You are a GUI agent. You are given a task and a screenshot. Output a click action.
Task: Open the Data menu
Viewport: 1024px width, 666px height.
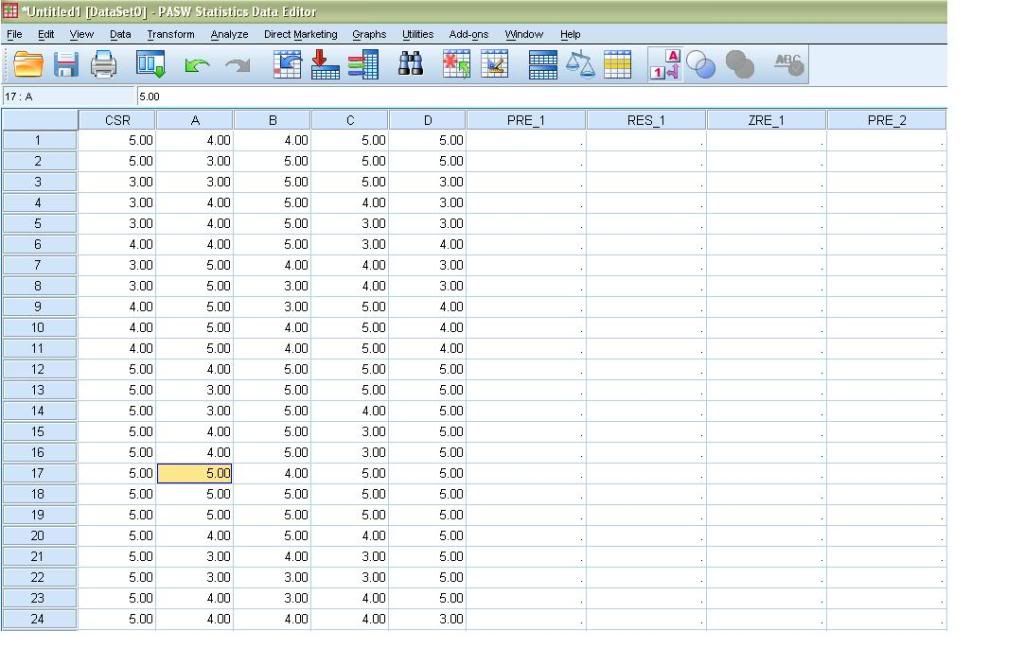tap(120, 35)
